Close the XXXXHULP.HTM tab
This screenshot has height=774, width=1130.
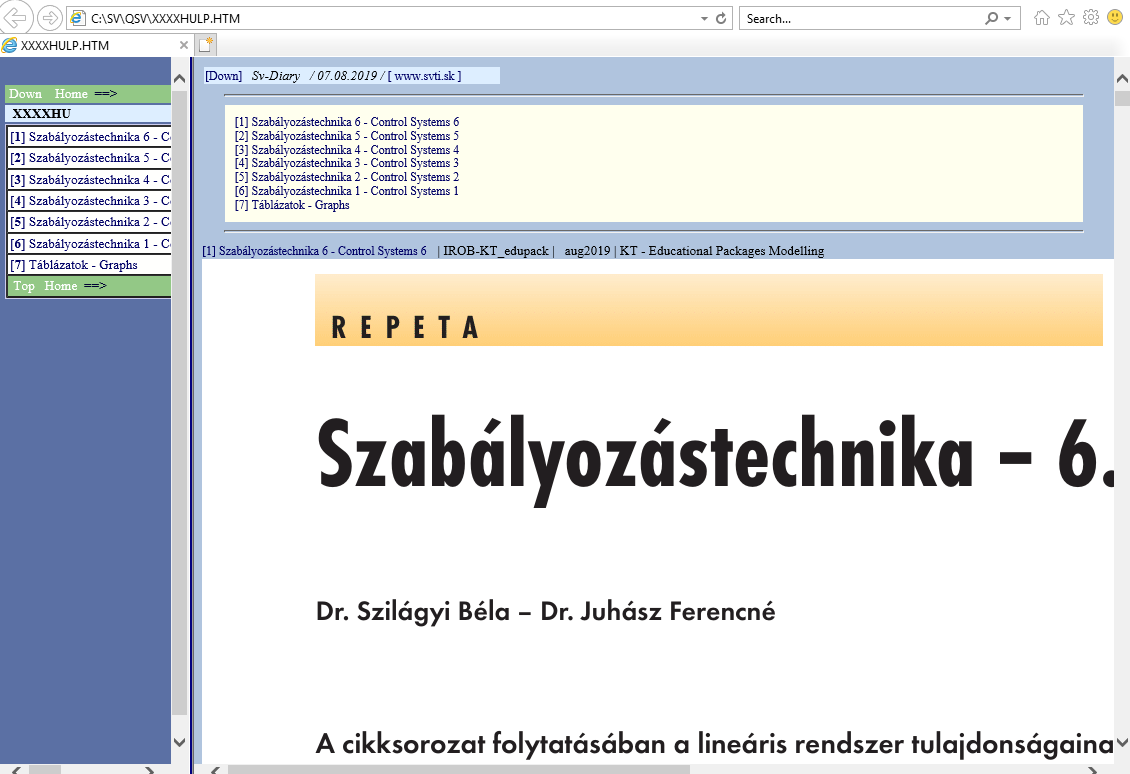184,45
